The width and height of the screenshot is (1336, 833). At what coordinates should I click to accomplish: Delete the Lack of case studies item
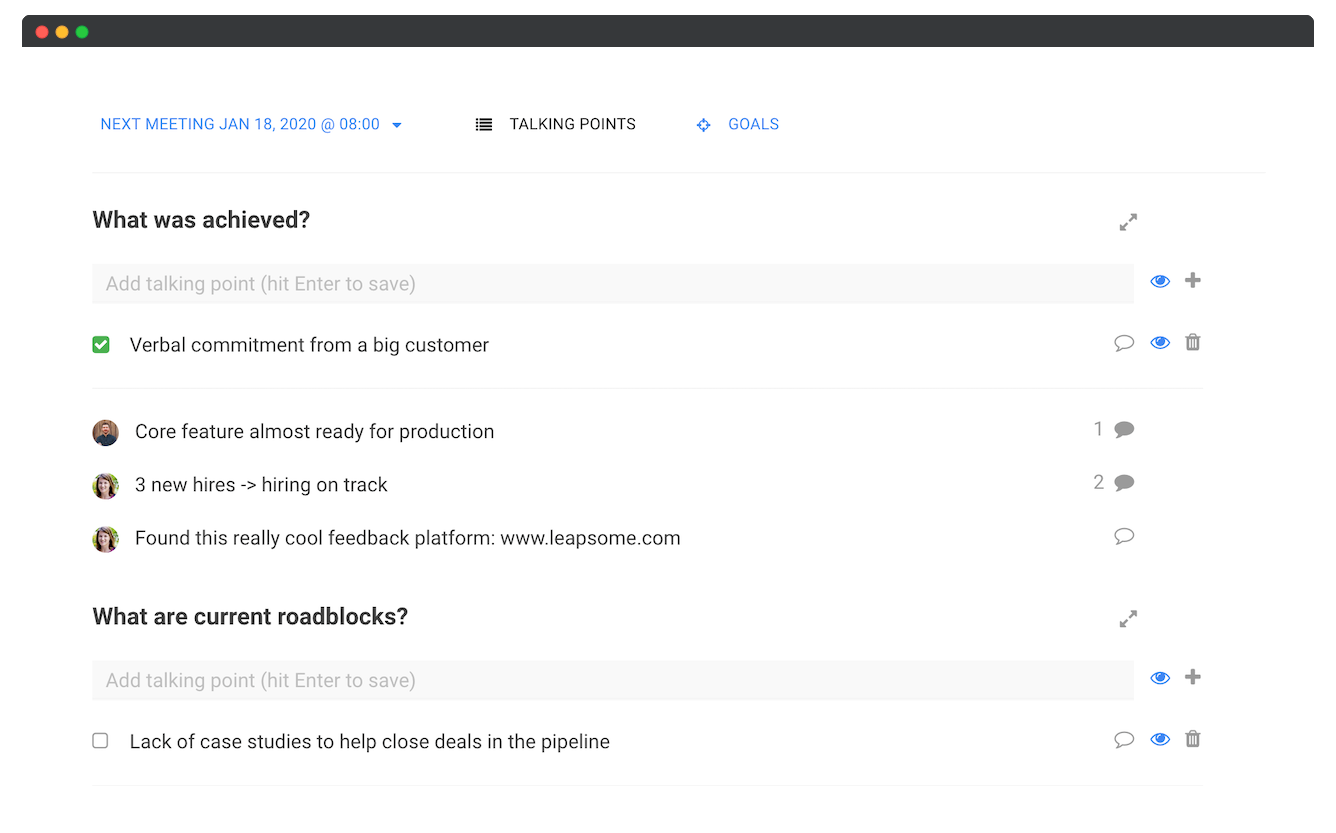(x=1192, y=740)
